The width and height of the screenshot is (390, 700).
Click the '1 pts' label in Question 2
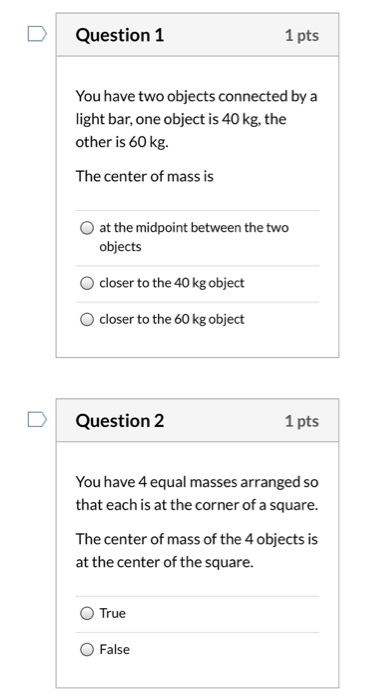[x=302, y=421]
